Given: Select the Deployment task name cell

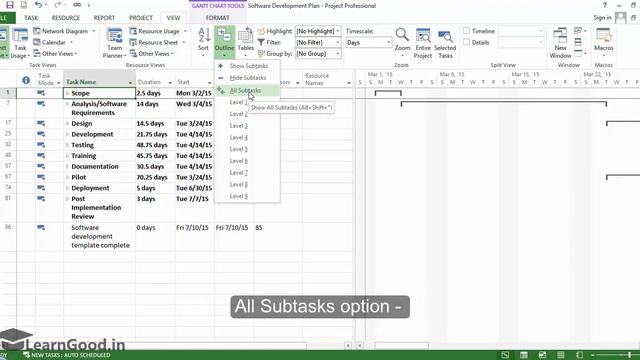Looking at the screenshot, I should (99, 188).
